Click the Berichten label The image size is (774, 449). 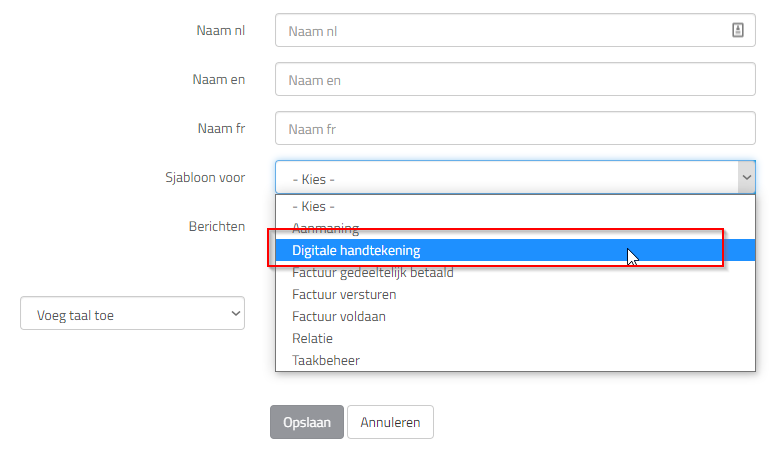click(x=217, y=226)
